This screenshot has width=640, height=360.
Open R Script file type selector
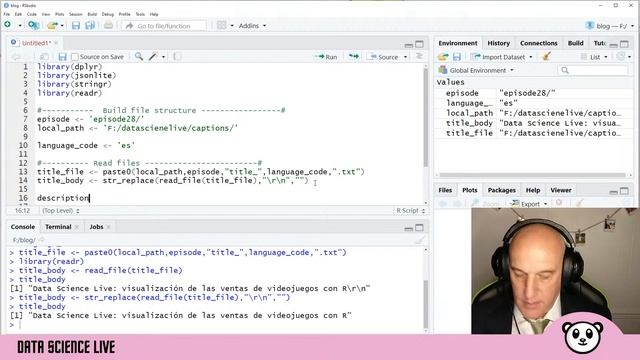click(x=411, y=211)
